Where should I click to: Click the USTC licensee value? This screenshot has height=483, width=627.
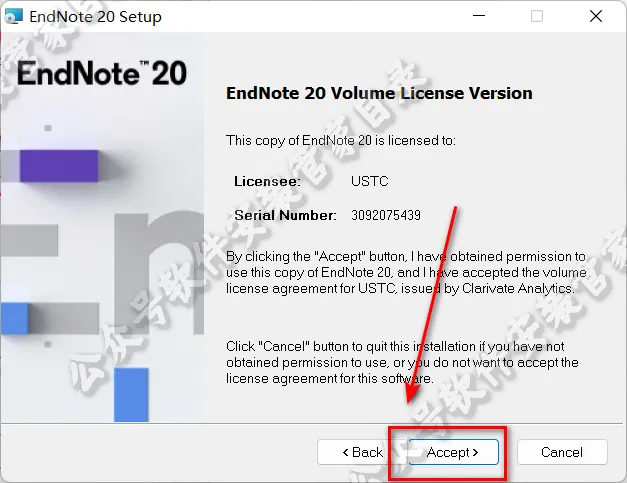click(369, 181)
